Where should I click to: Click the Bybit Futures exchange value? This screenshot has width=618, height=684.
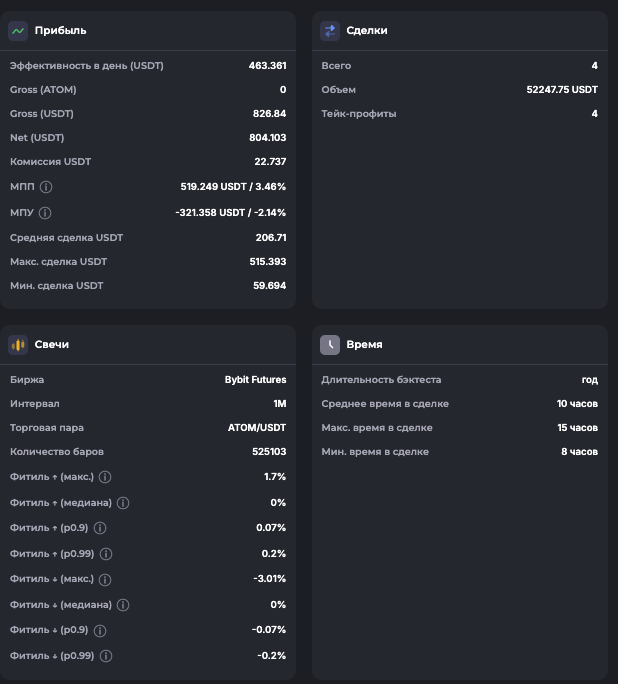(x=255, y=380)
